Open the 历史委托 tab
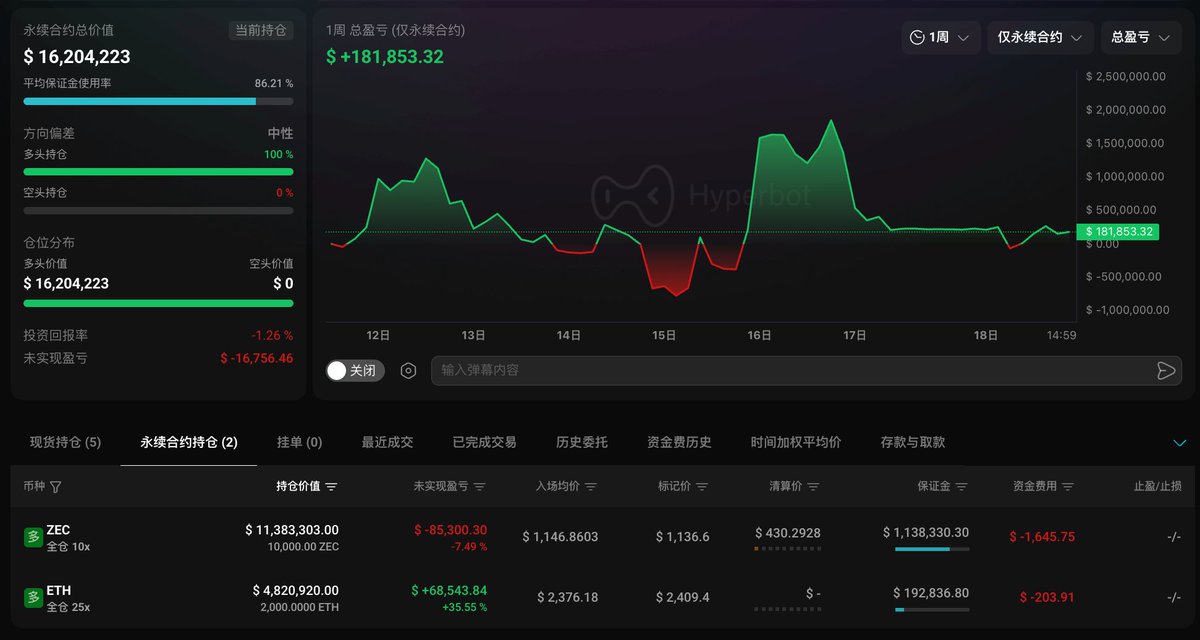Viewport: 1200px width, 640px height. (x=581, y=442)
